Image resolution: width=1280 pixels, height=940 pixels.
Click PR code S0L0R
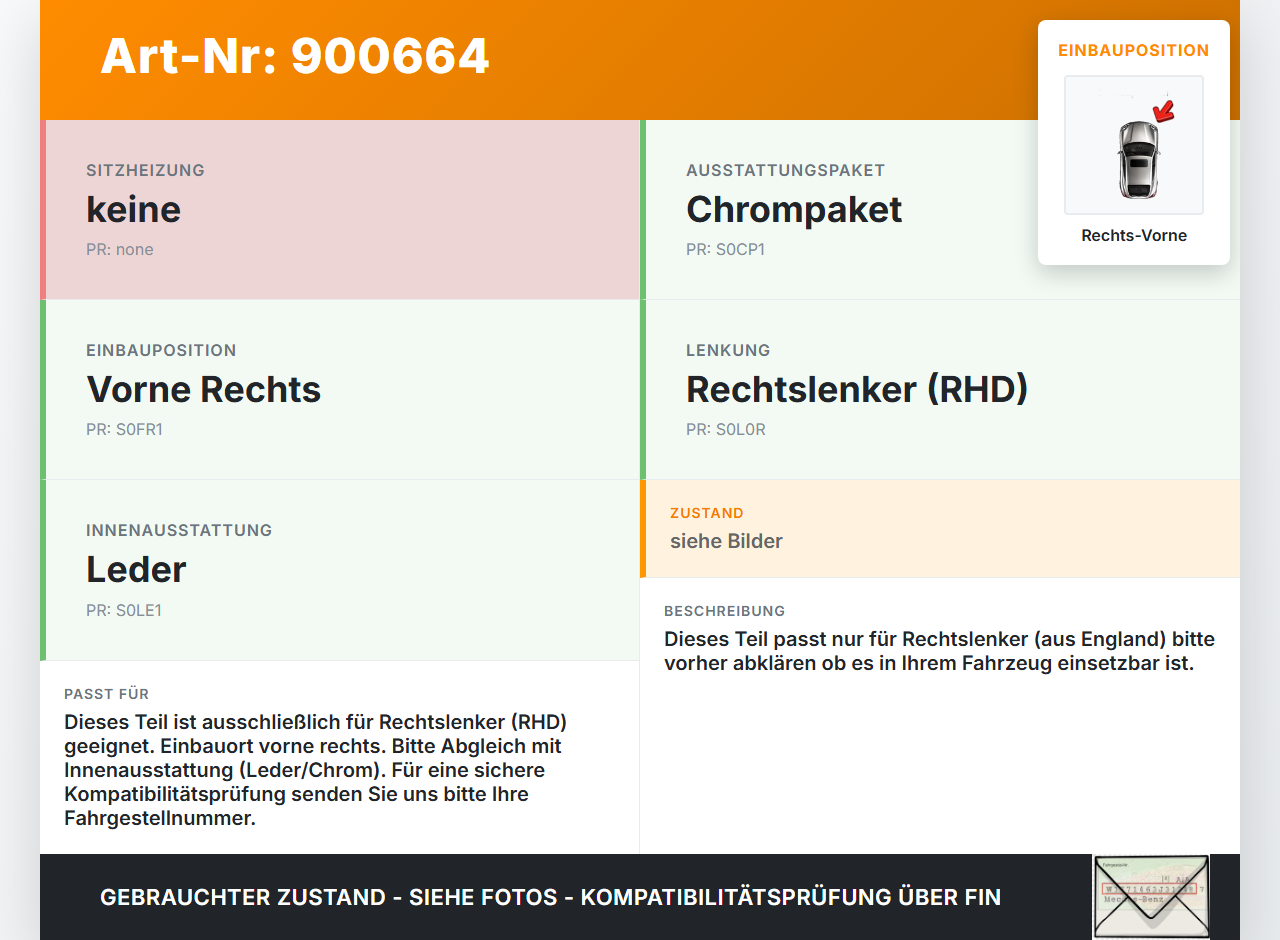(726, 430)
